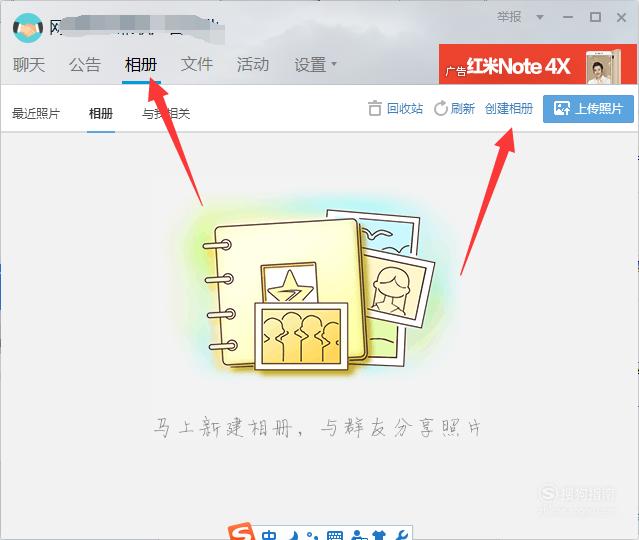Open the 公告 announcements tab
Image resolution: width=639 pixels, height=540 pixels.
pos(85,64)
